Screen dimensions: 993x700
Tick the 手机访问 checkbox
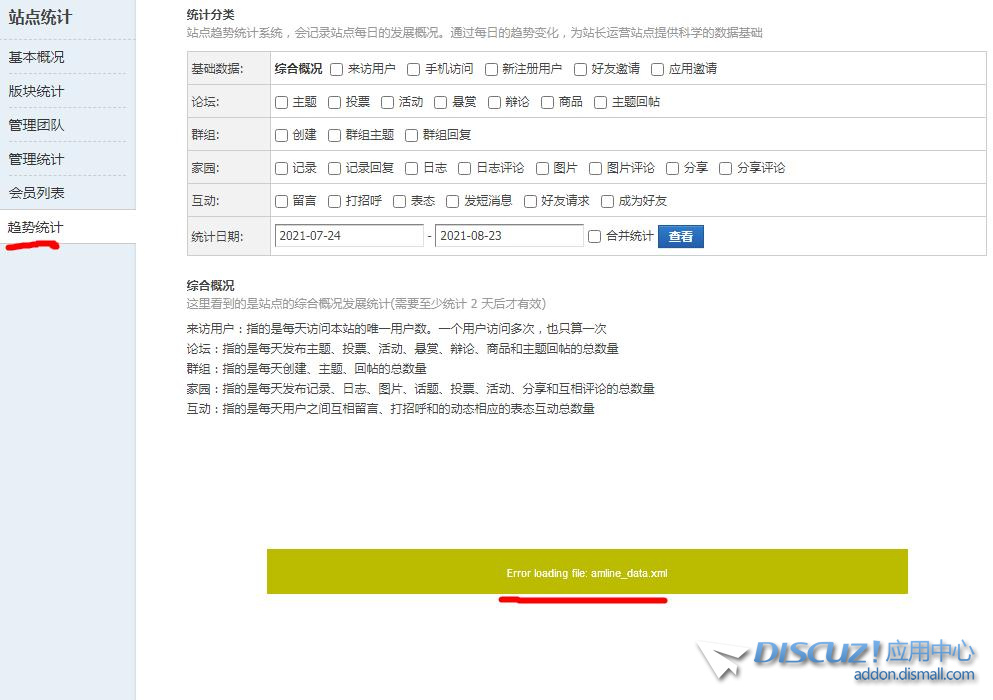pos(414,69)
